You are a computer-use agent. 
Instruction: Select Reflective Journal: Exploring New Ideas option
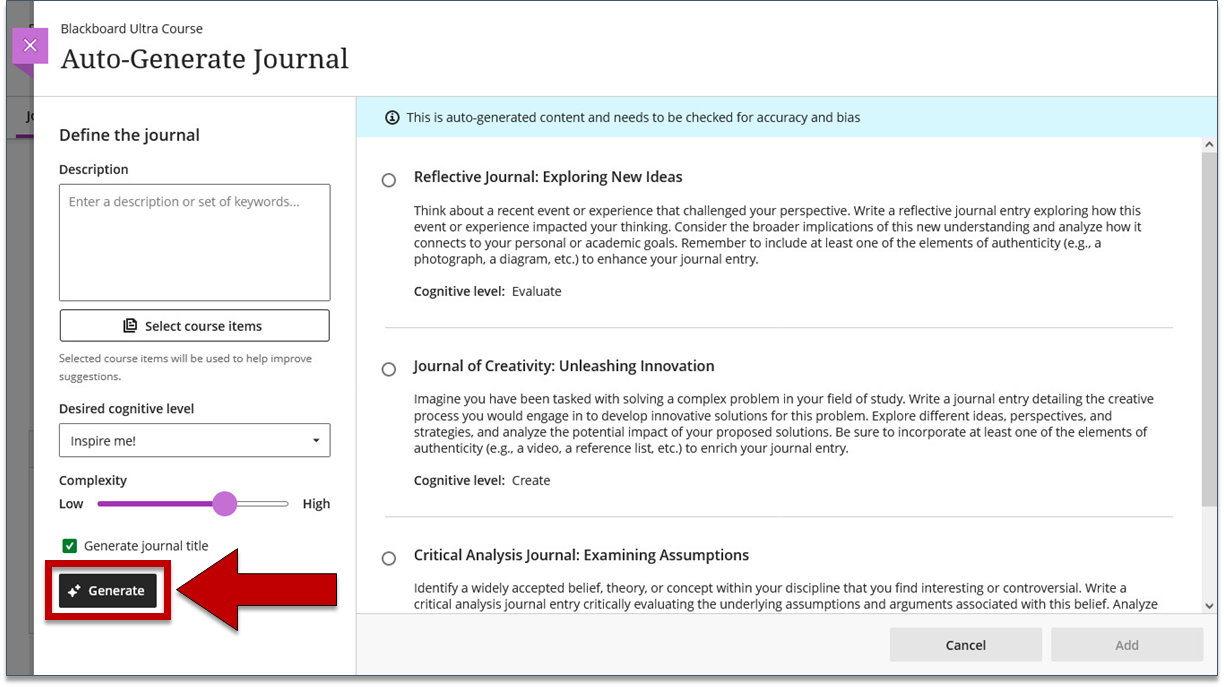[389, 180]
